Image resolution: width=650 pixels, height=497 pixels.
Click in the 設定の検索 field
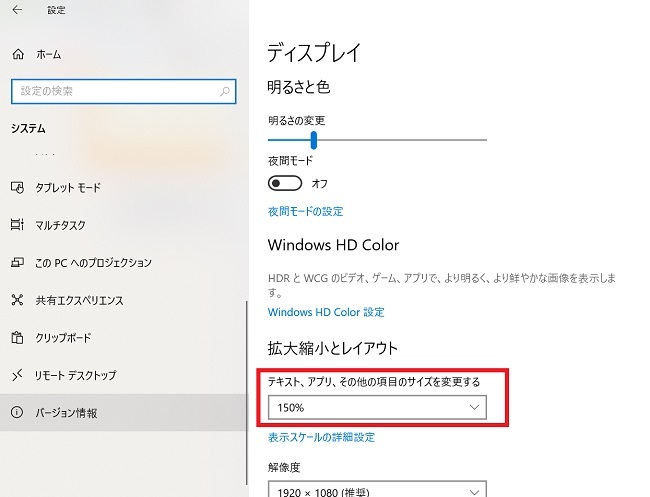pyautogui.click(x=124, y=91)
